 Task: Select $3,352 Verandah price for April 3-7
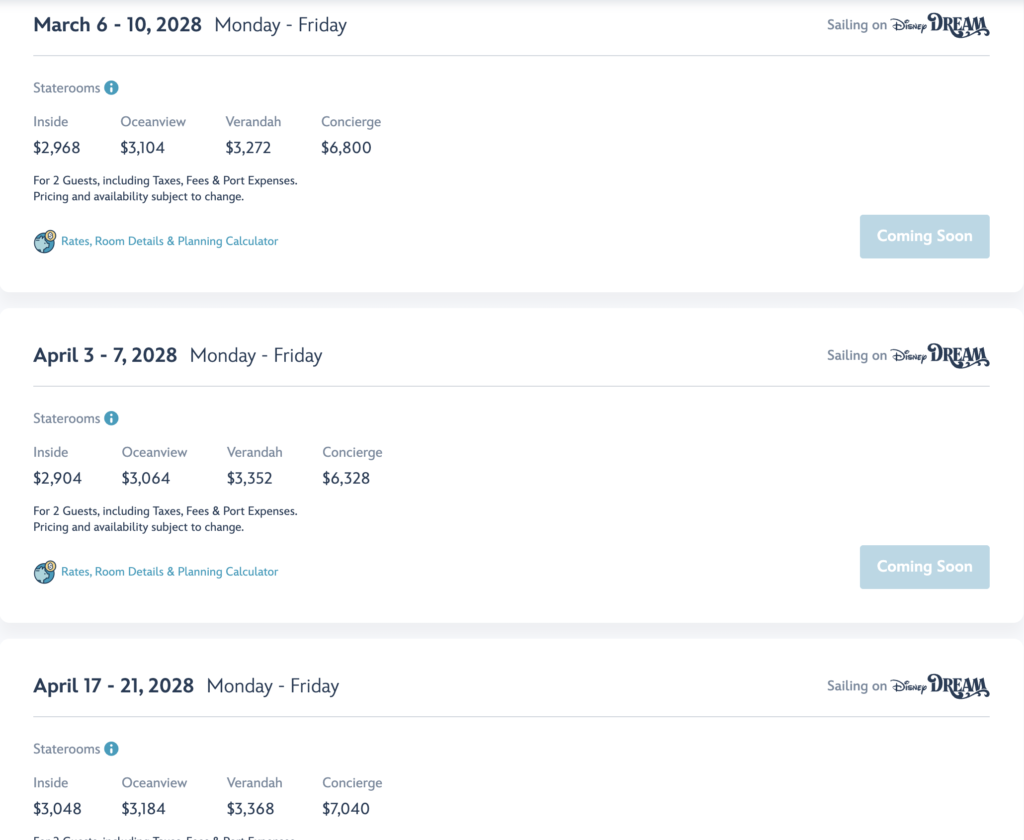click(249, 478)
